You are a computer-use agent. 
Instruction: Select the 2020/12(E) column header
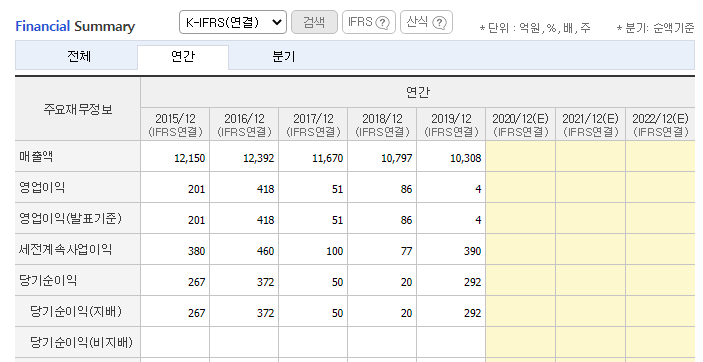pyautogui.click(x=521, y=124)
